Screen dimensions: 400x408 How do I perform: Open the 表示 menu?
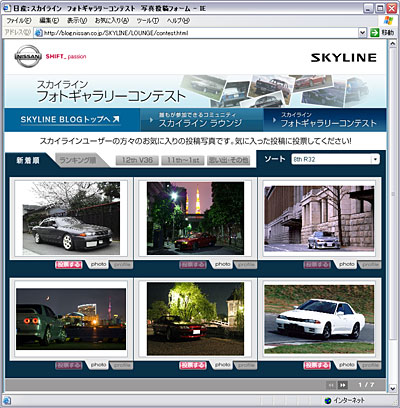coord(77,21)
